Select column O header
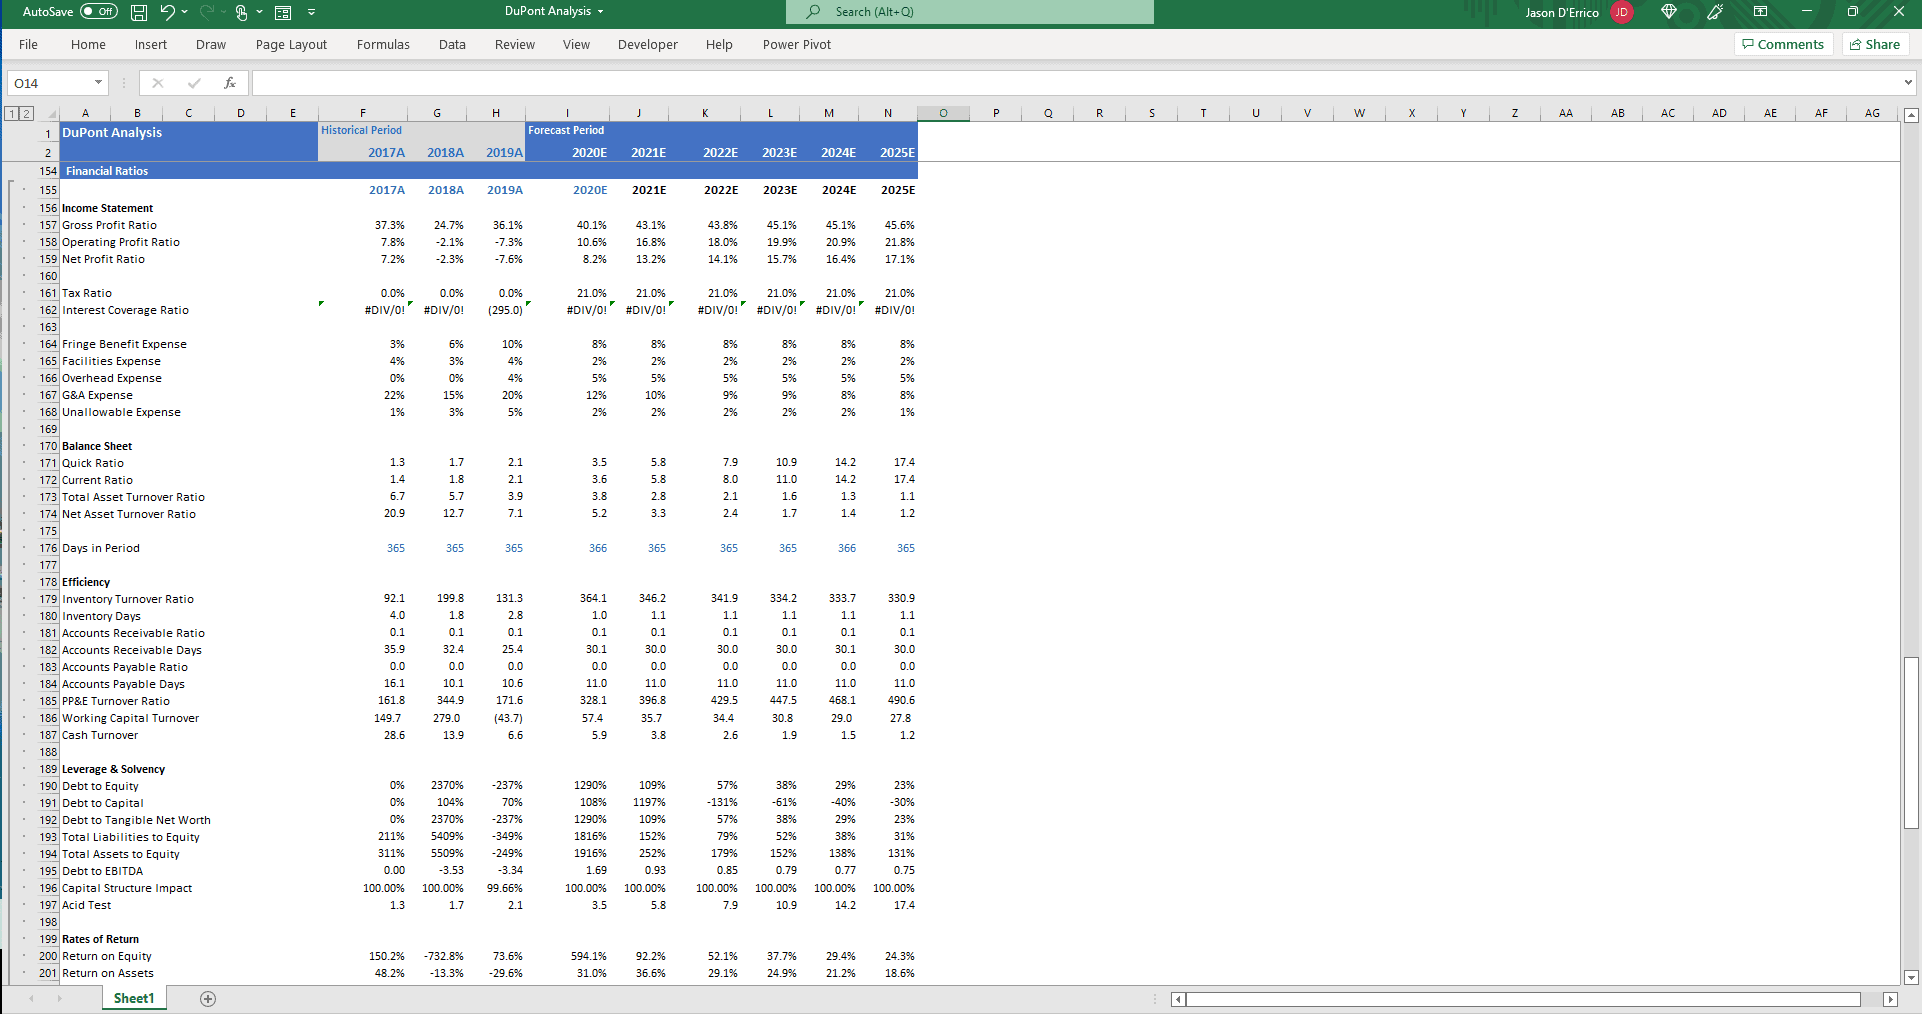Viewport: 1922px width, 1014px height. tap(943, 113)
